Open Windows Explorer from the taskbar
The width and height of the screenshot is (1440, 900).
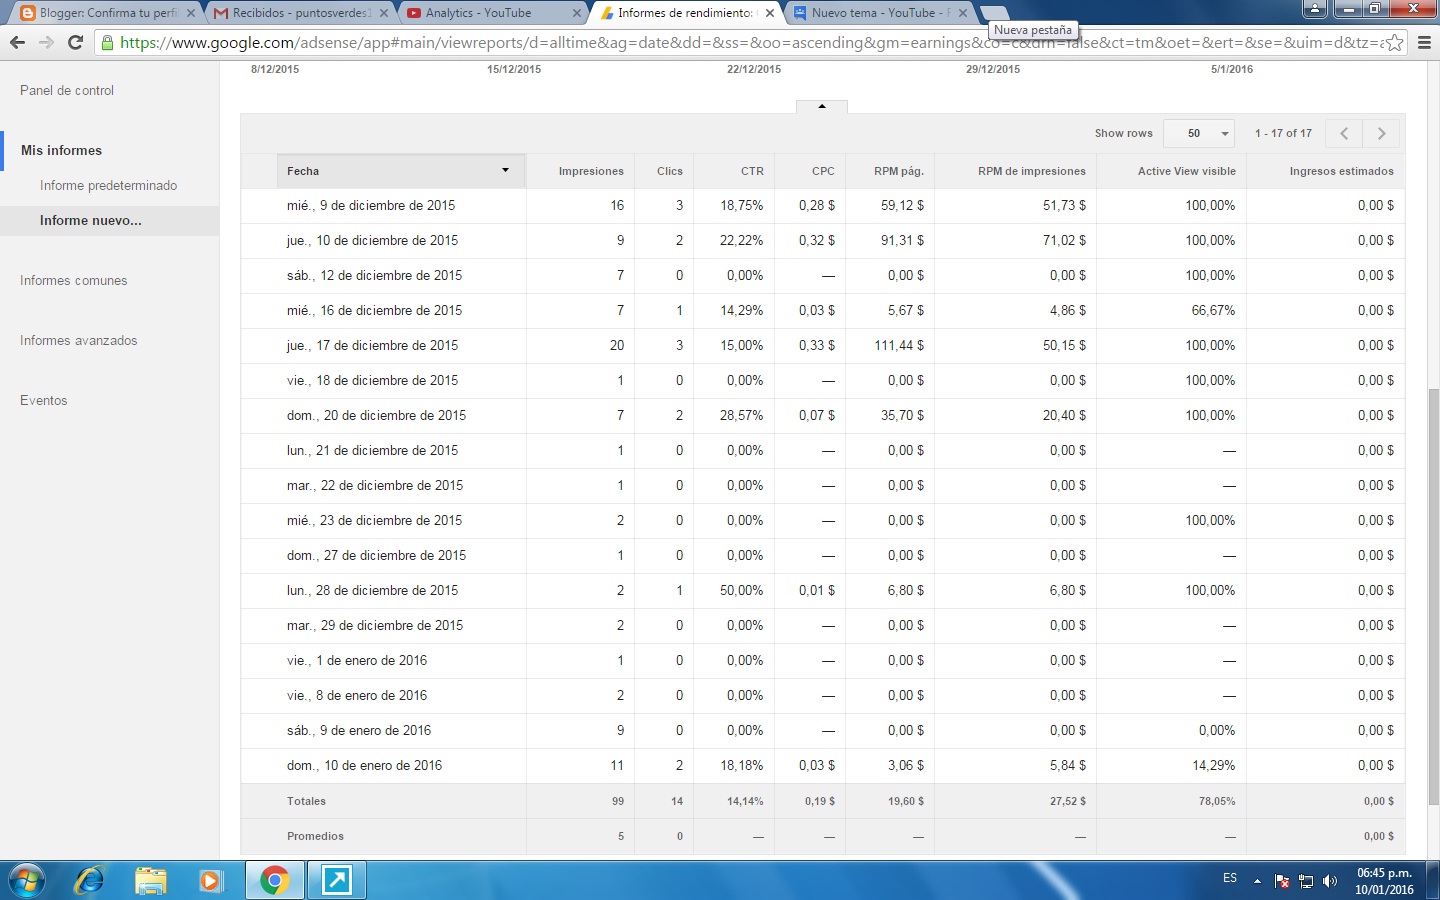tap(150, 881)
